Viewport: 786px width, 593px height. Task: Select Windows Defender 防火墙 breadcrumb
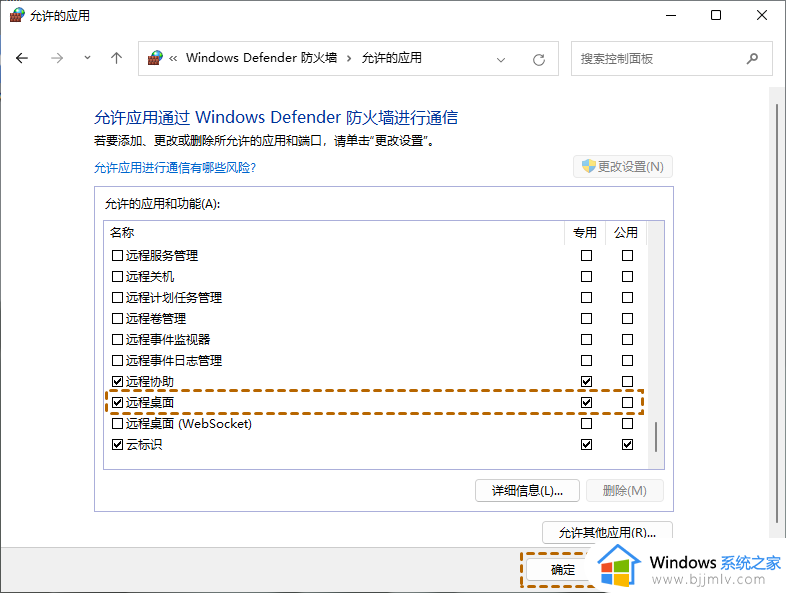coord(261,58)
